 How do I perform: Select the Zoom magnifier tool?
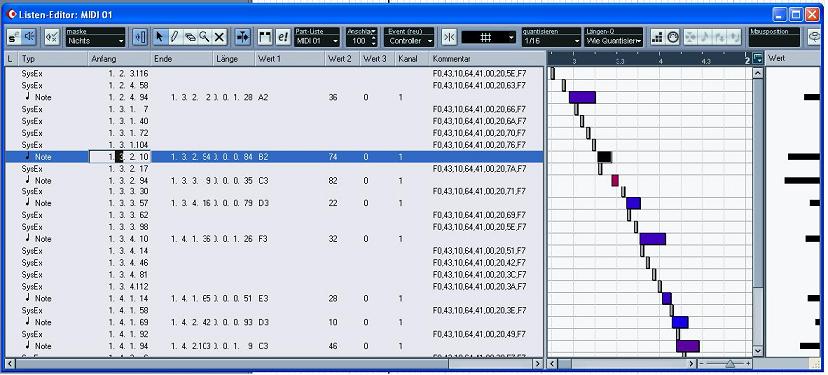(204, 37)
